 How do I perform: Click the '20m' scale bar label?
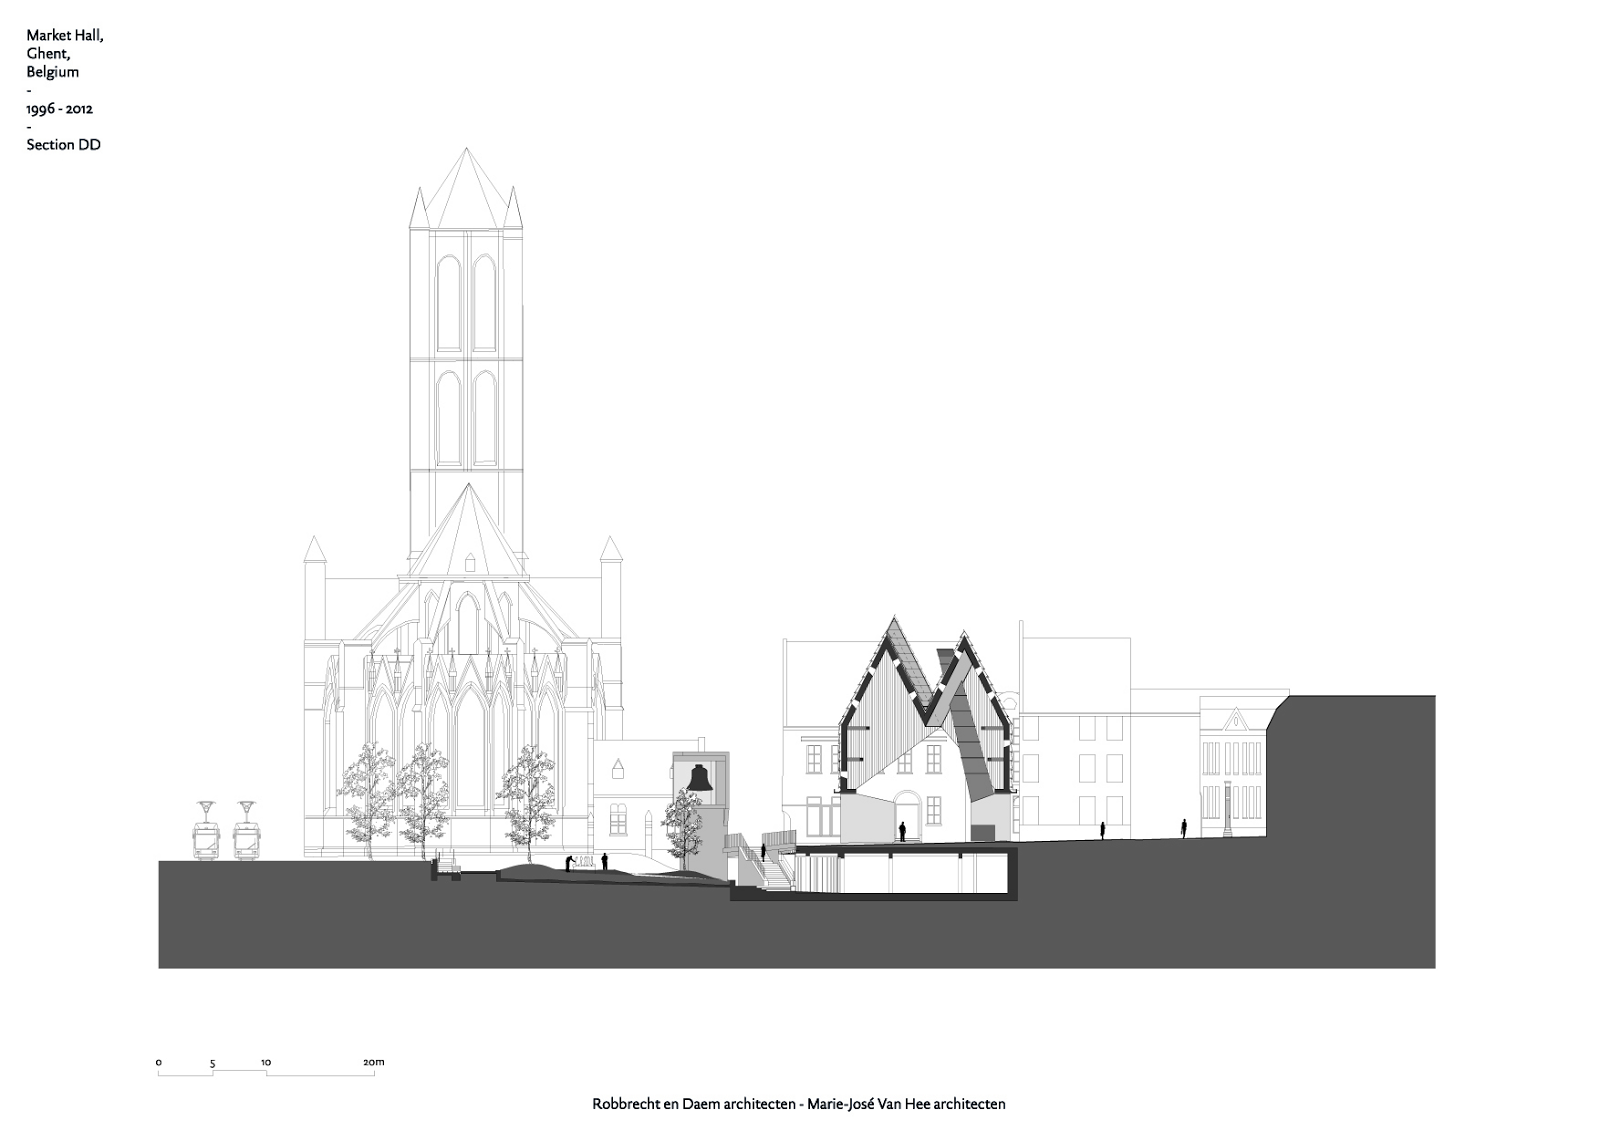click(373, 1062)
